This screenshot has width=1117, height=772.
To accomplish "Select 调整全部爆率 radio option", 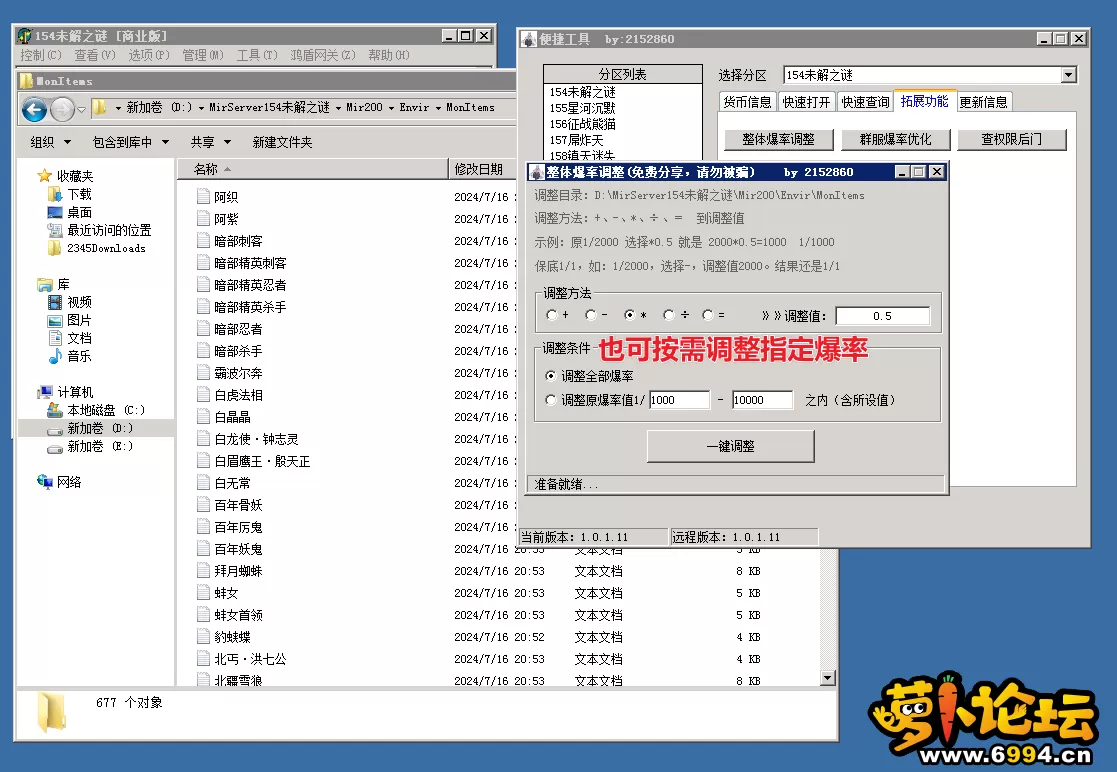I will [x=551, y=375].
